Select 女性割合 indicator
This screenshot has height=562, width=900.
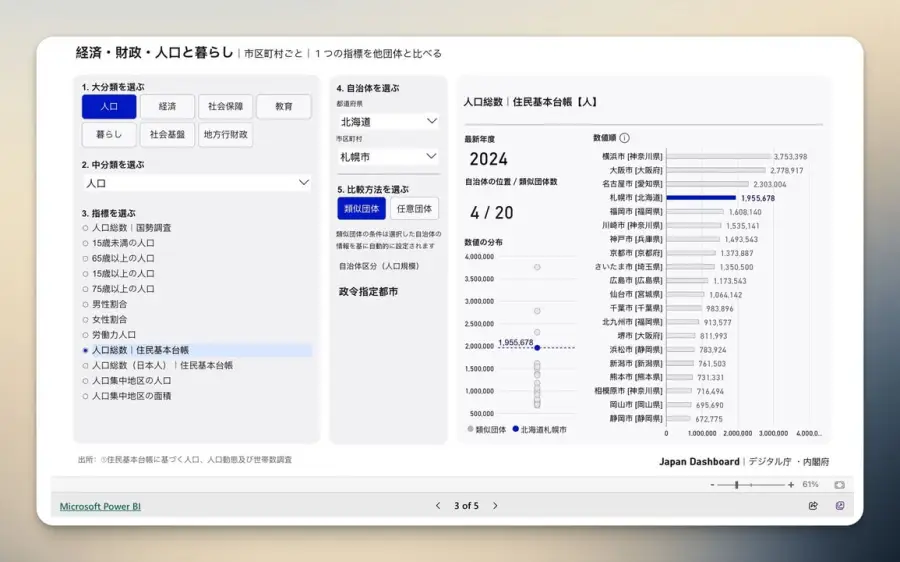click(104, 320)
